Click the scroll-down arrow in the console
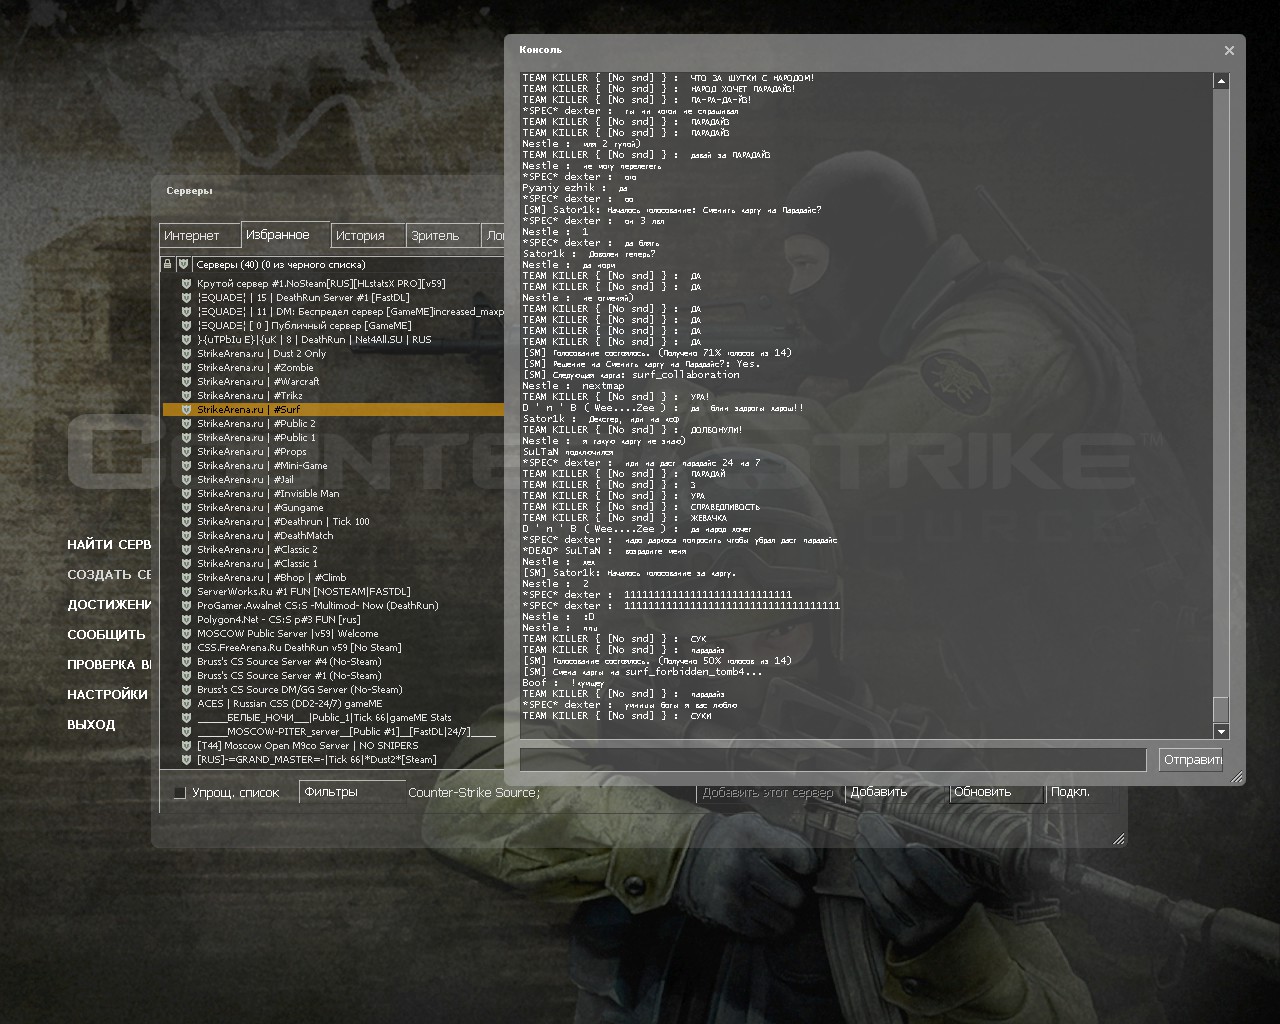Viewport: 1280px width, 1024px height. coord(1221,732)
